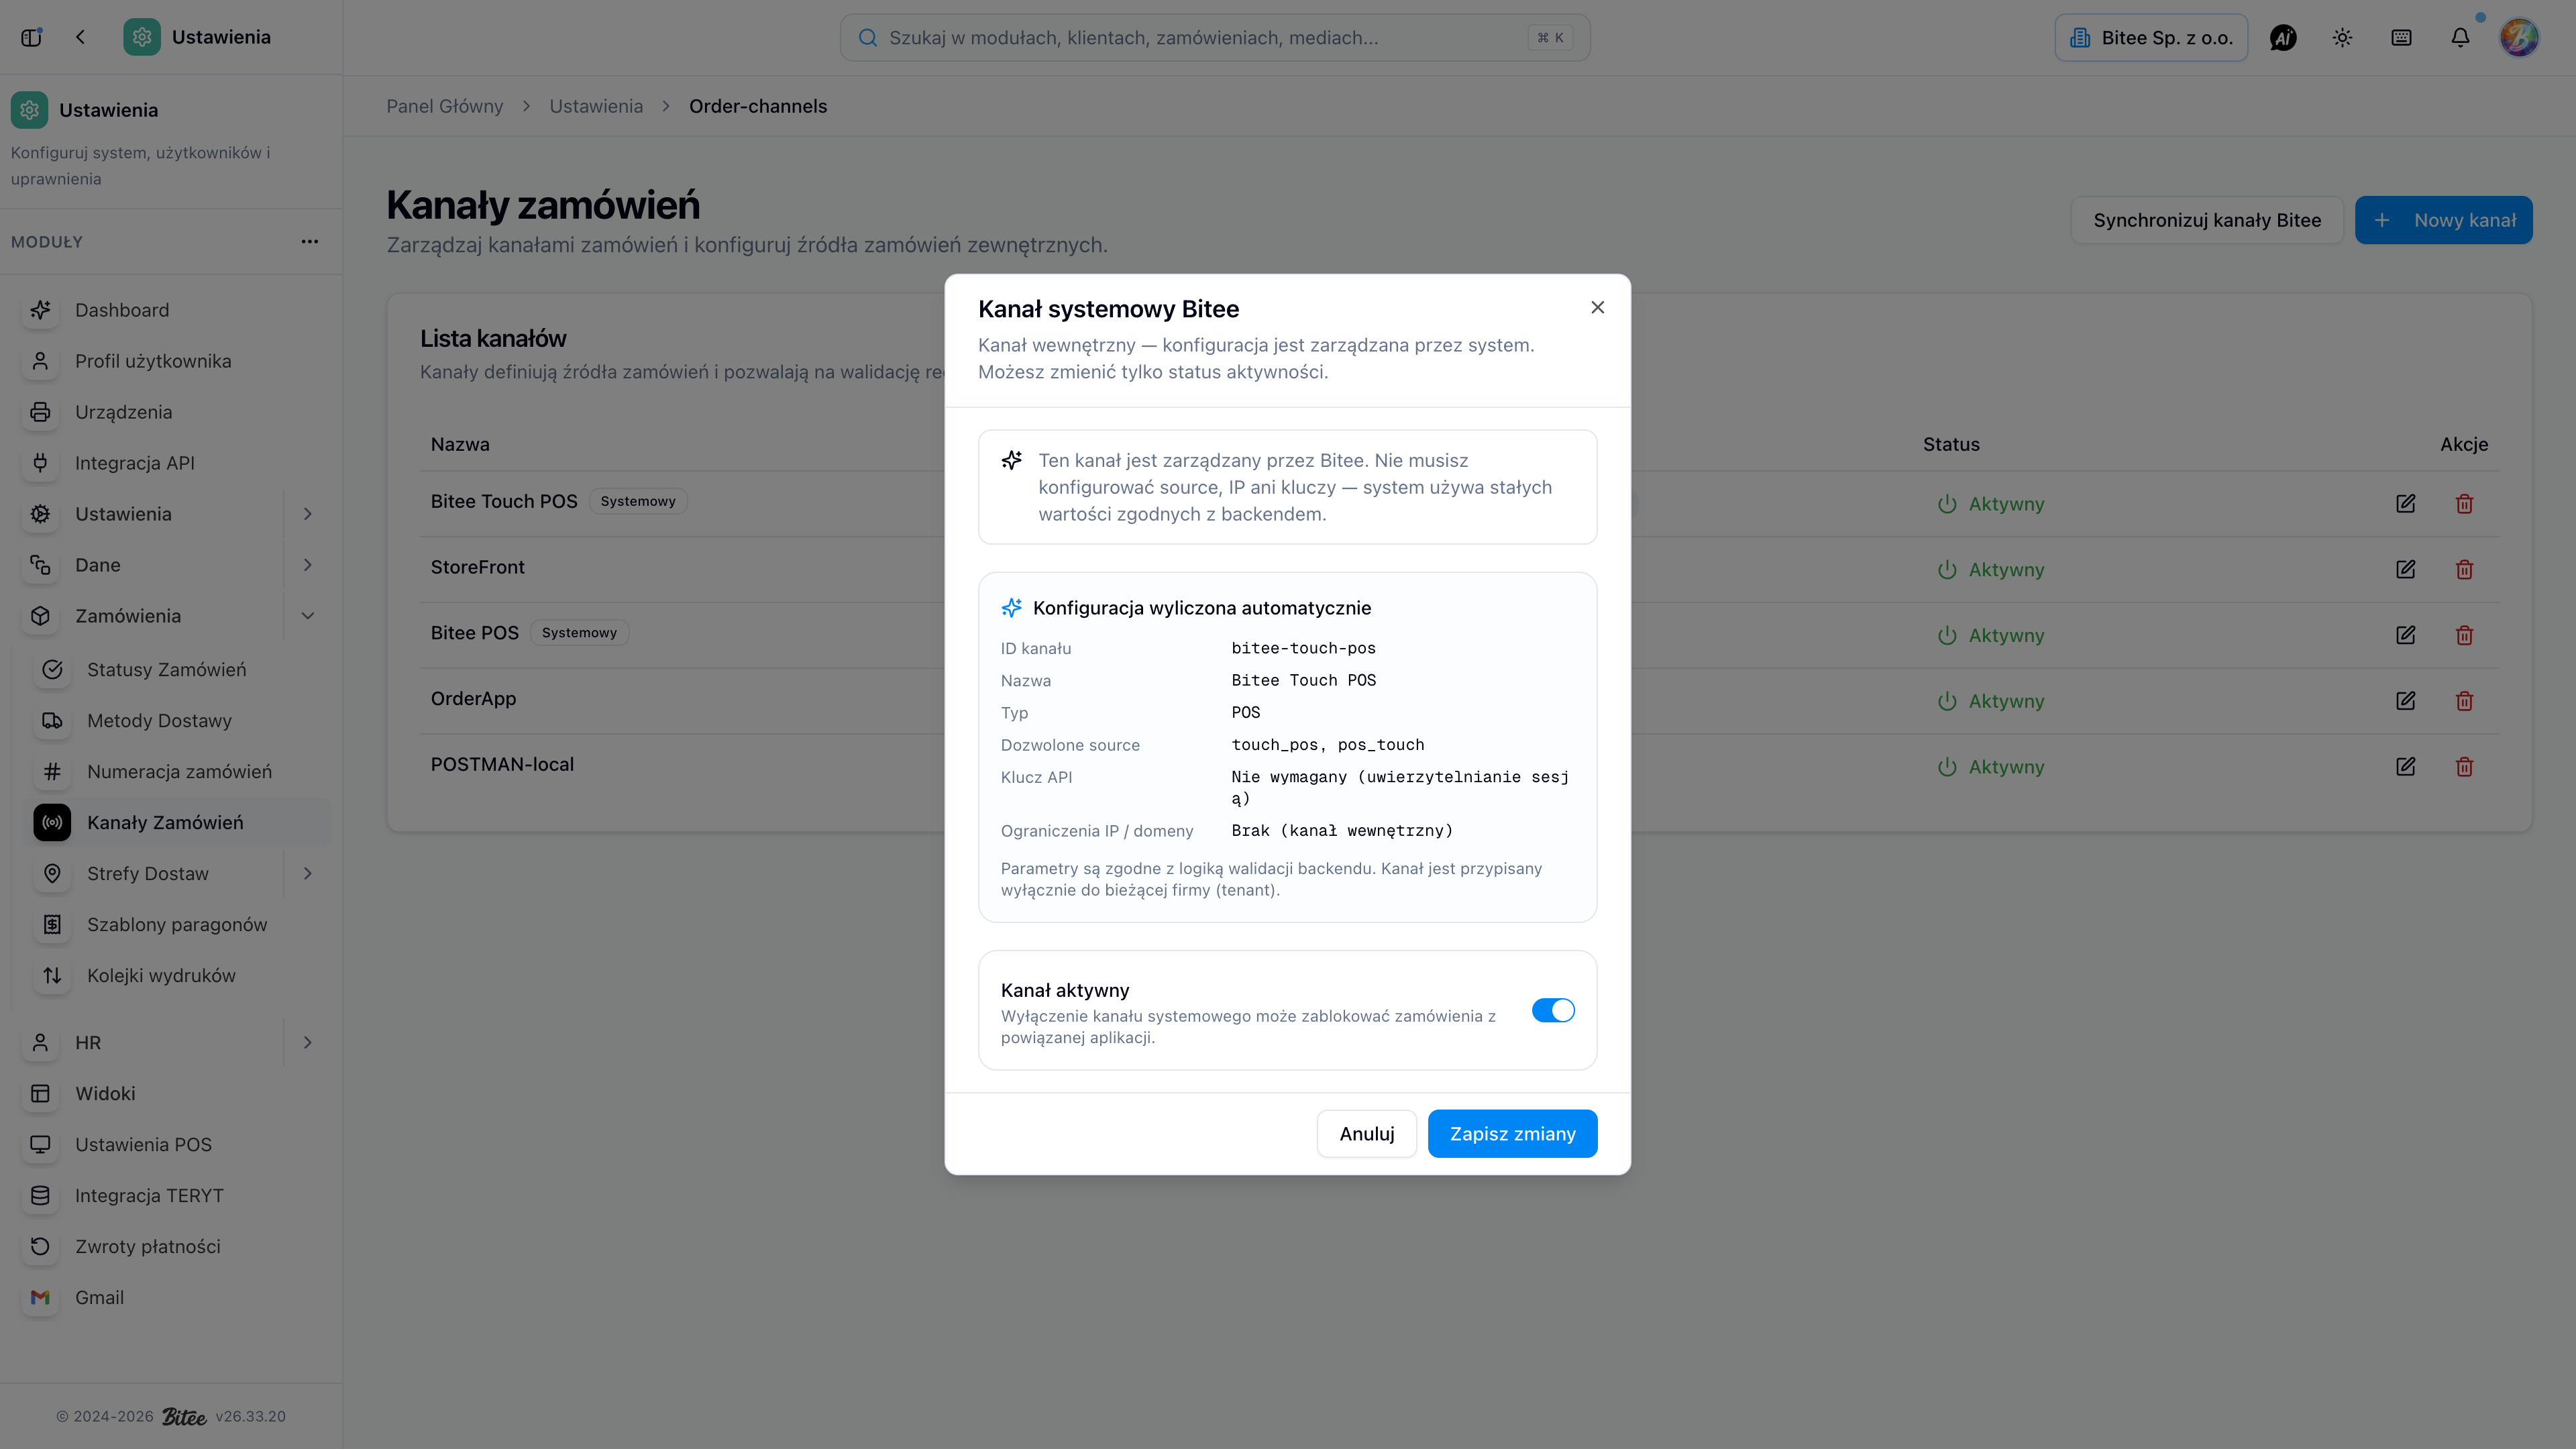Click Synchronizuj kanały Bitee button

[x=2207, y=220]
